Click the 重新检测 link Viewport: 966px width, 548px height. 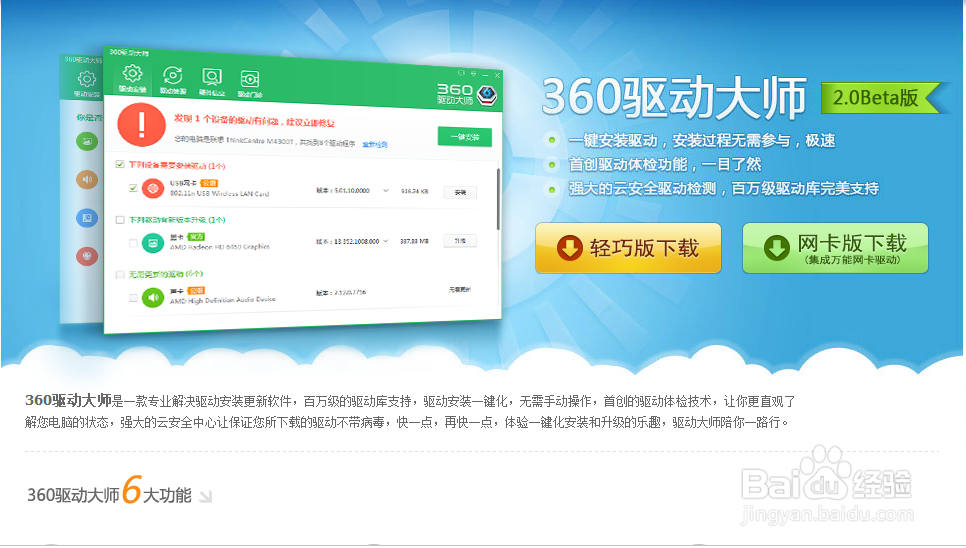pos(375,144)
